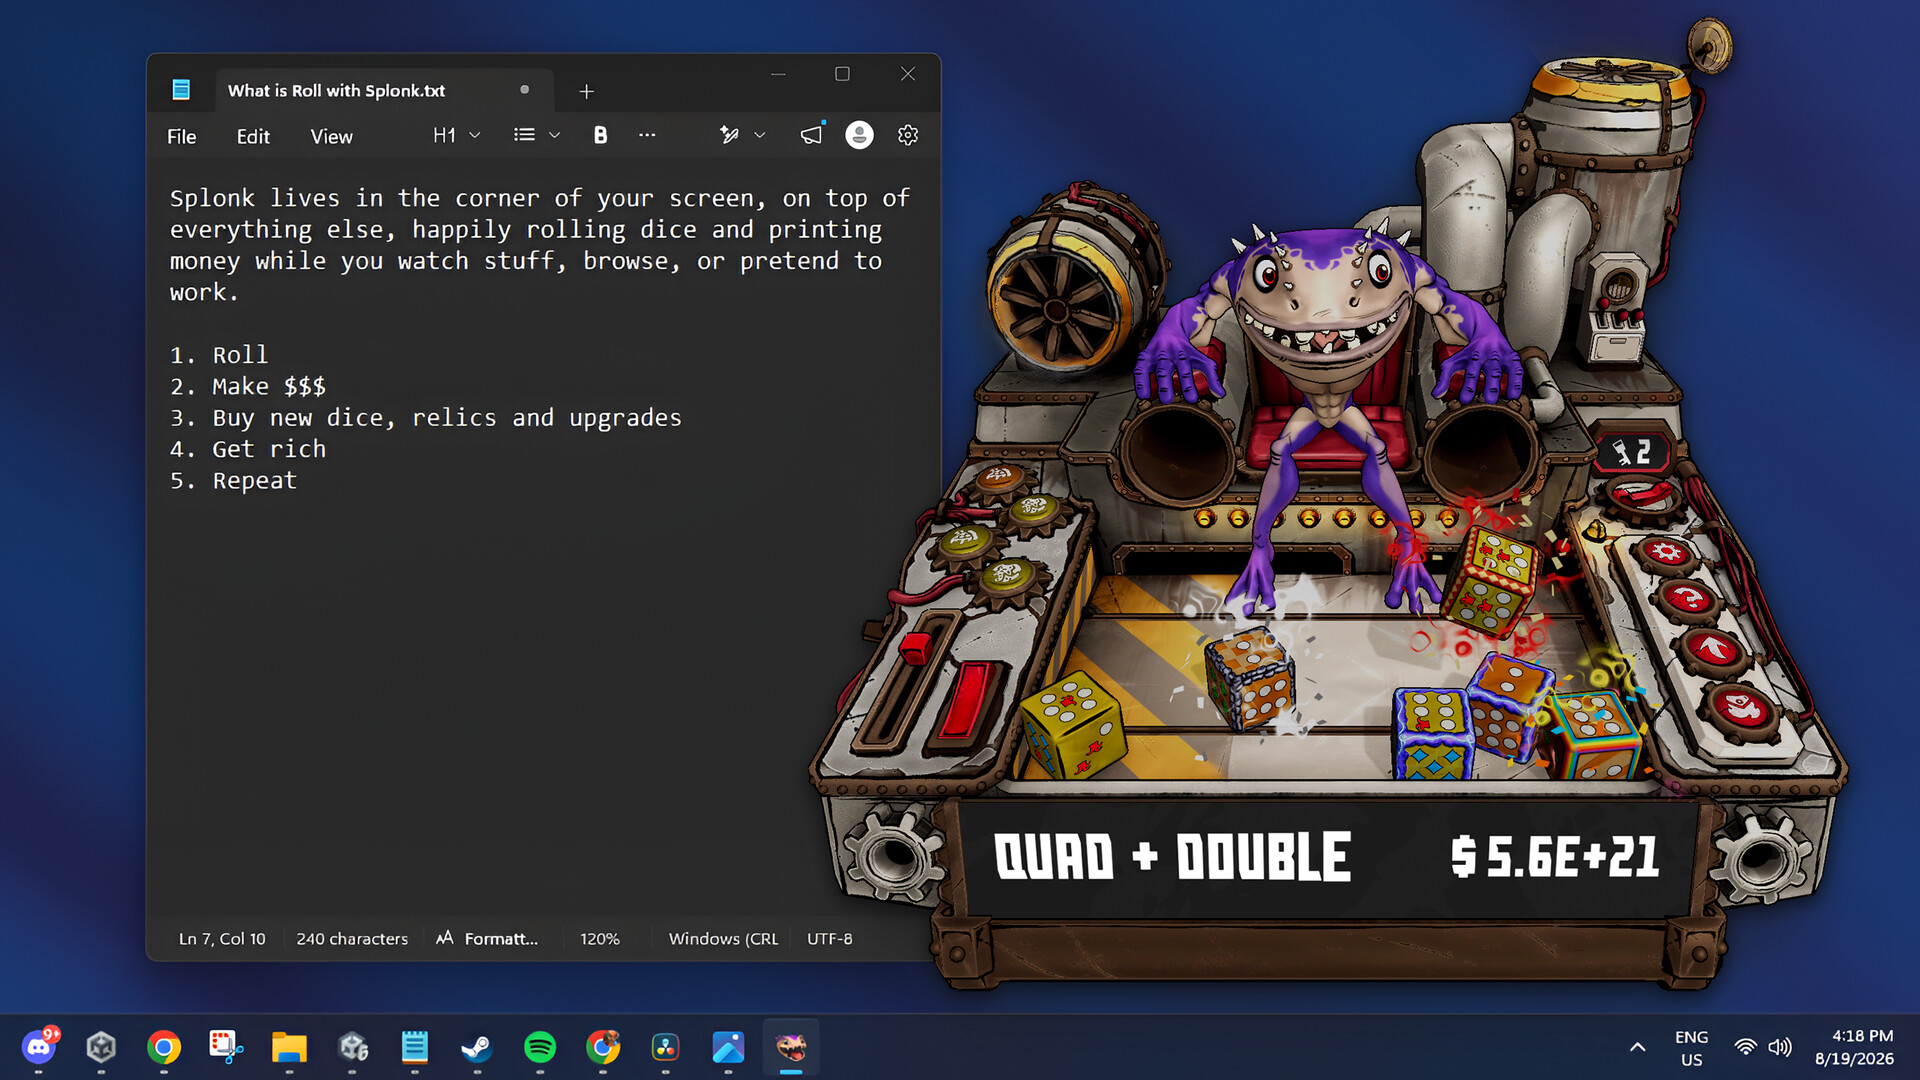The width and height of the screenshot is (1920, 1080).
Task: Open Unity Hub from the taskbar
Action: pos(101,1047)
